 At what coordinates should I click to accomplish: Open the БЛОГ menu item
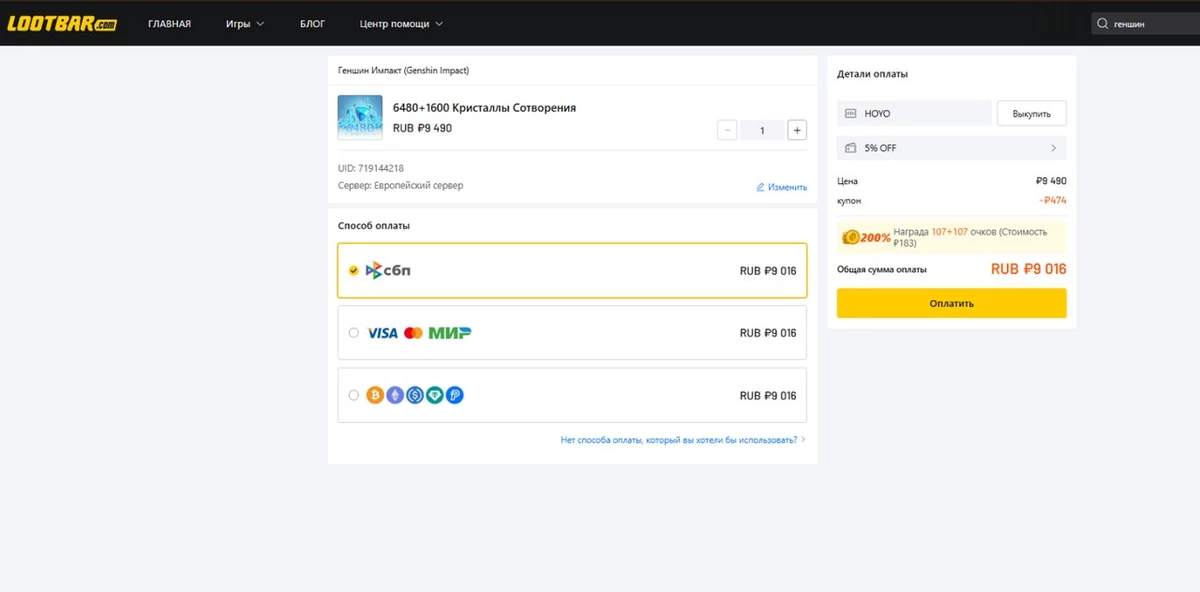click(x=313, y=23)
